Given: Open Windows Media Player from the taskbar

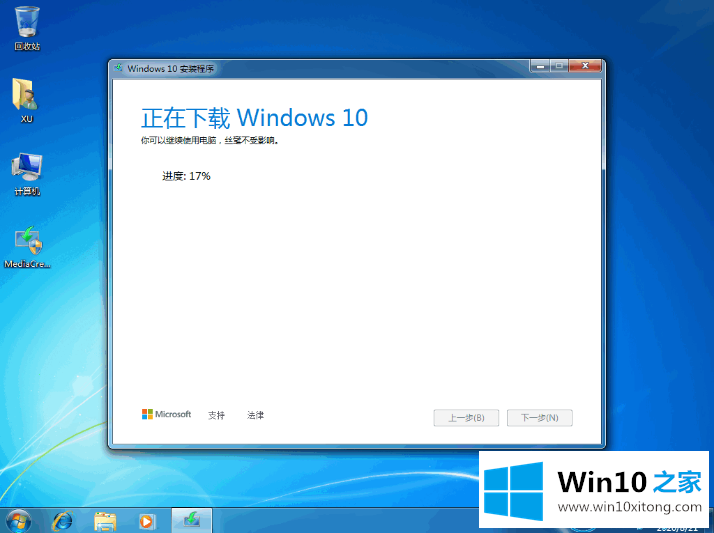Looking at the screenshot, I should coord(147,521).
